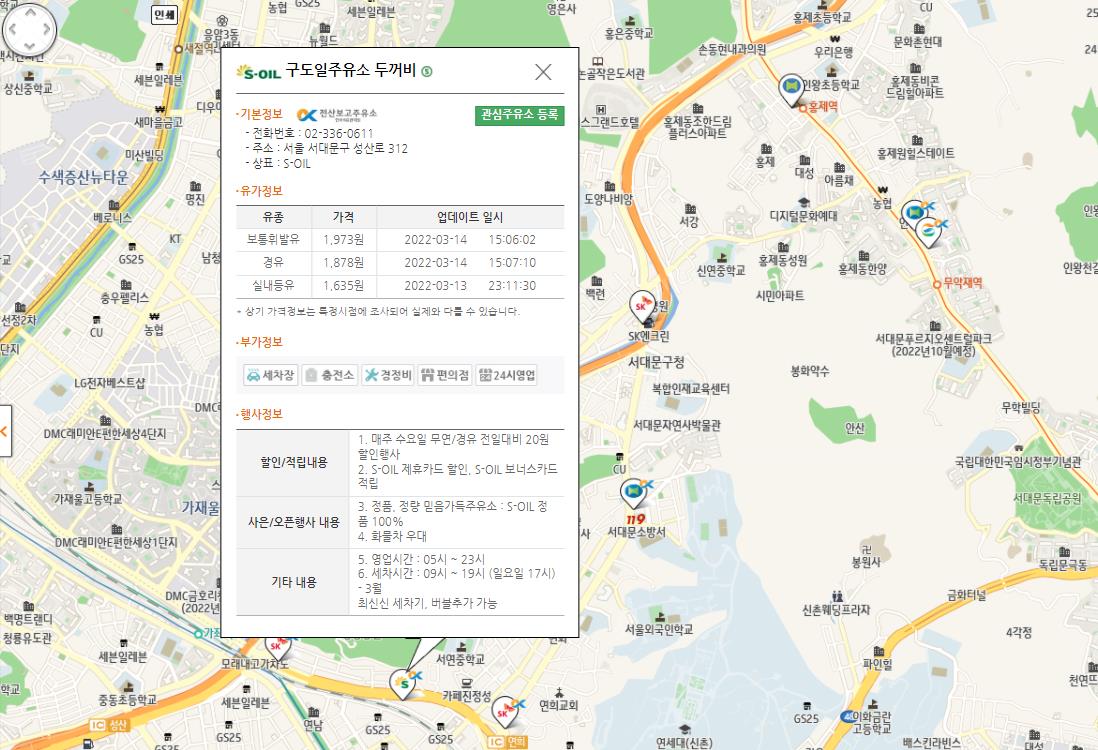Click the 119 fire station symbol
The image size is (1098, 750).
[x=636, y=519]
